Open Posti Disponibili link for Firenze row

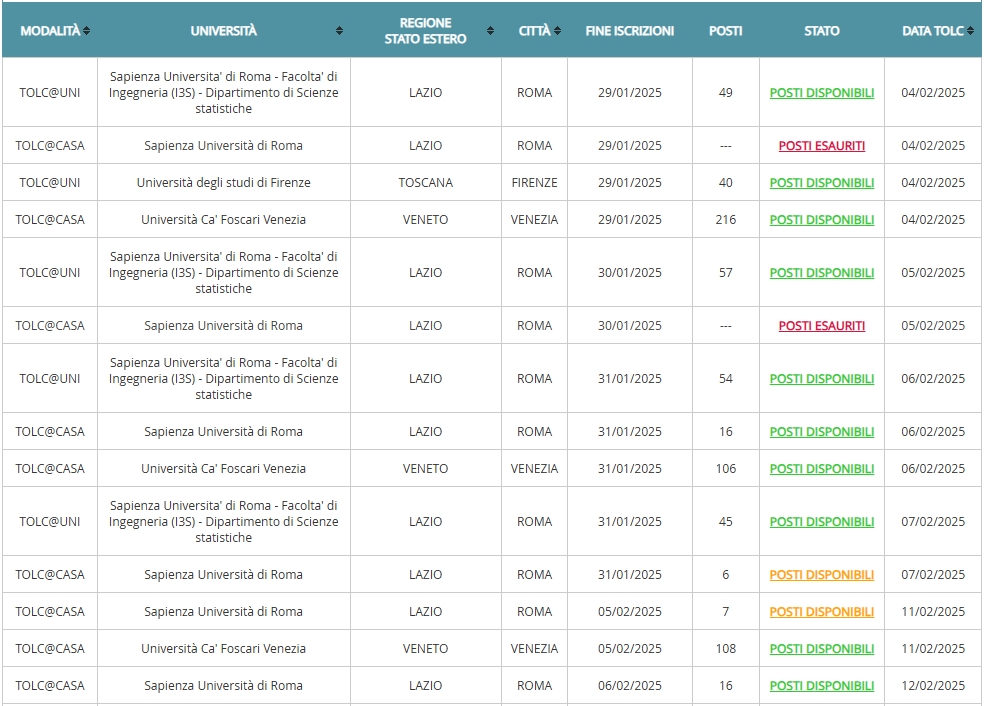pyautogui.click(x=821, y=183)
